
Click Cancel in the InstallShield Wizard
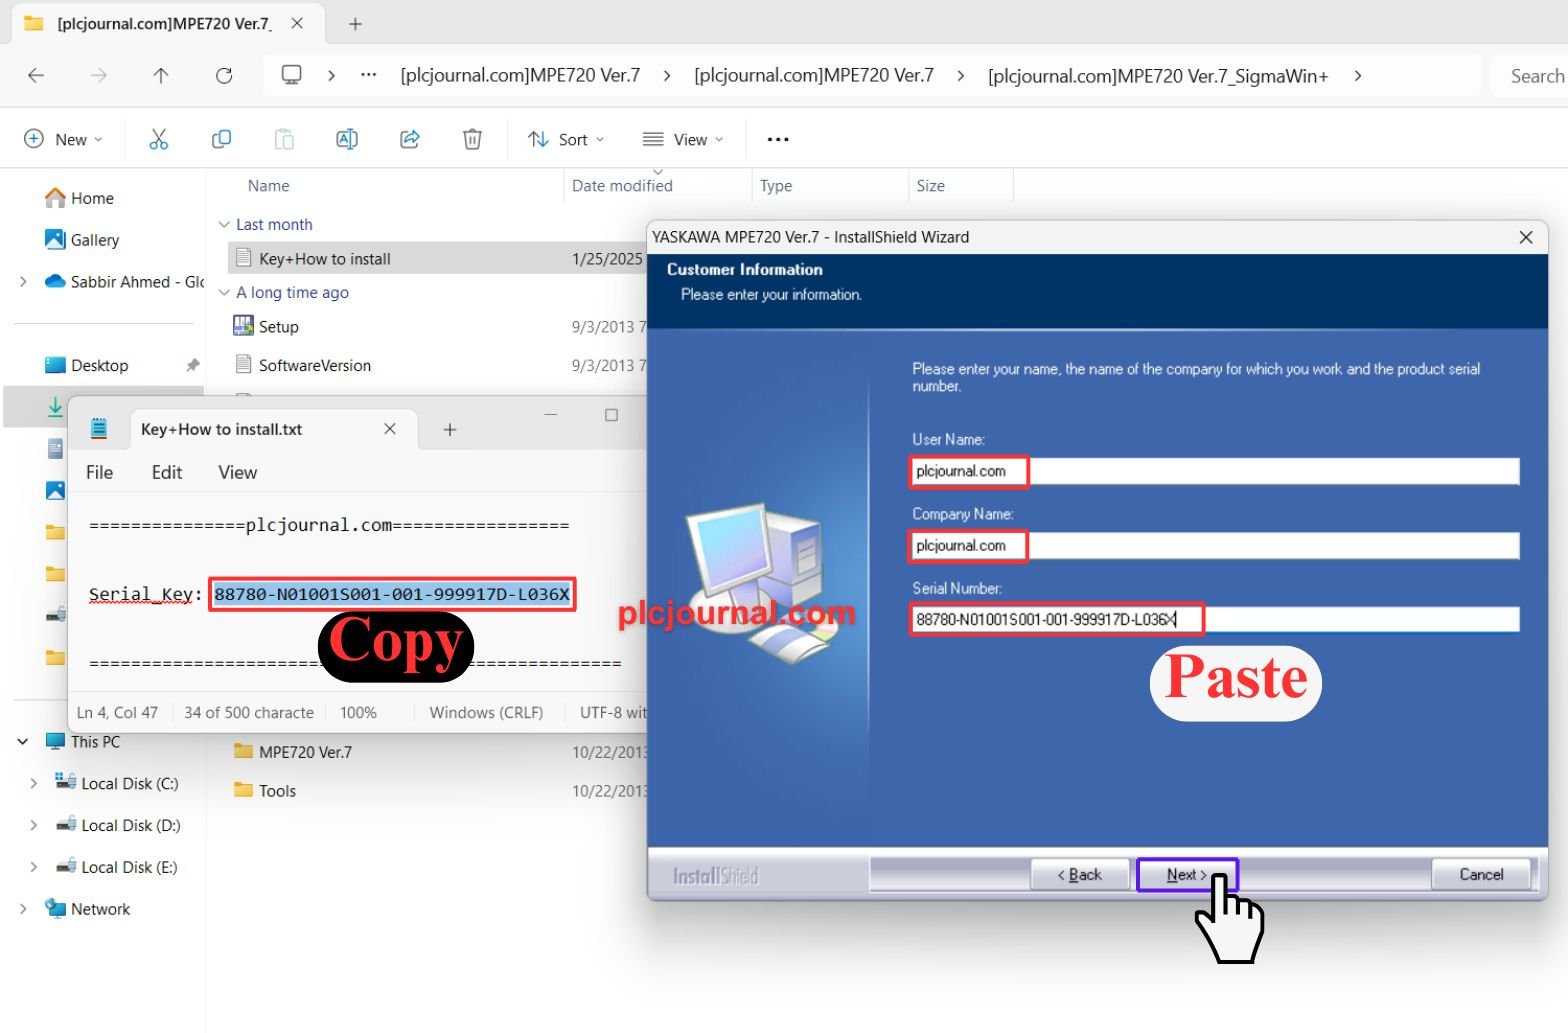[1481, 875]
